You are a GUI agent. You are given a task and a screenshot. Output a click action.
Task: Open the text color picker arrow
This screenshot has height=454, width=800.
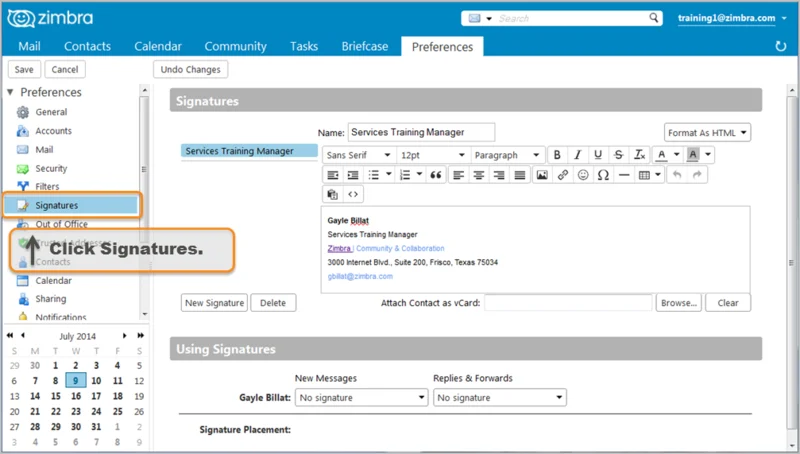point(677,155)
